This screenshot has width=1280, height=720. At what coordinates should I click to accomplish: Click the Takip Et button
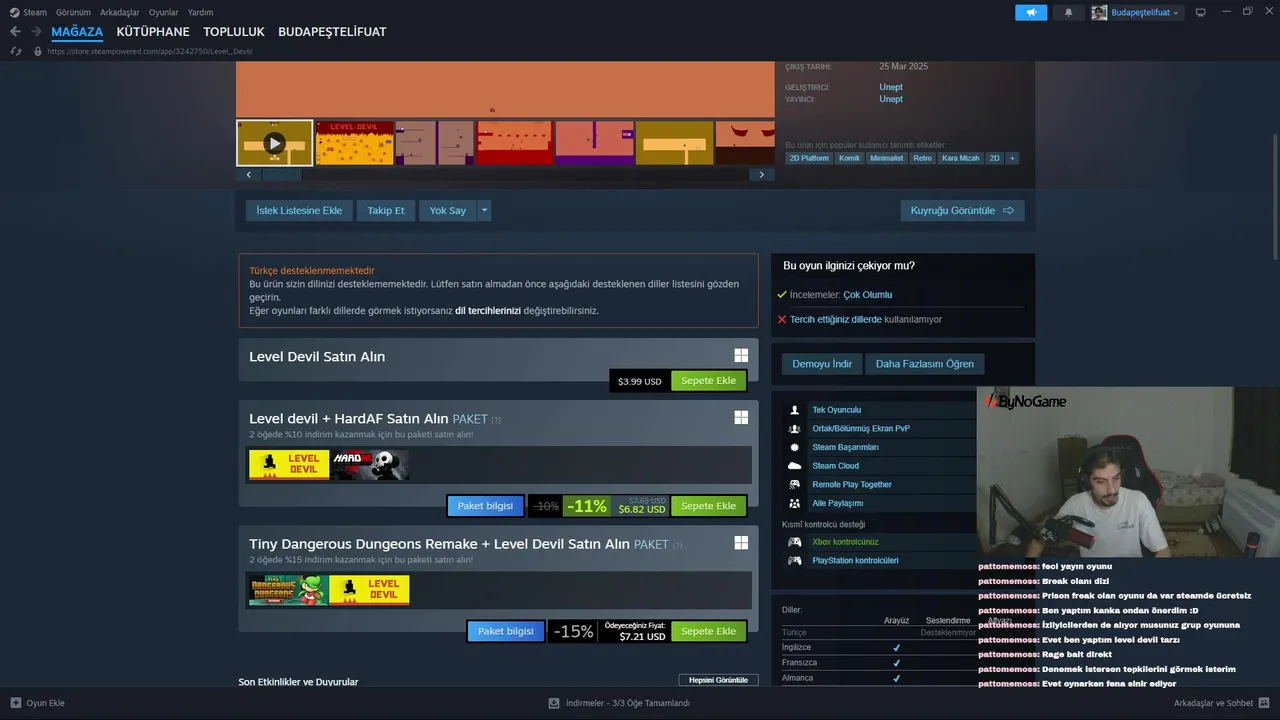386,211
